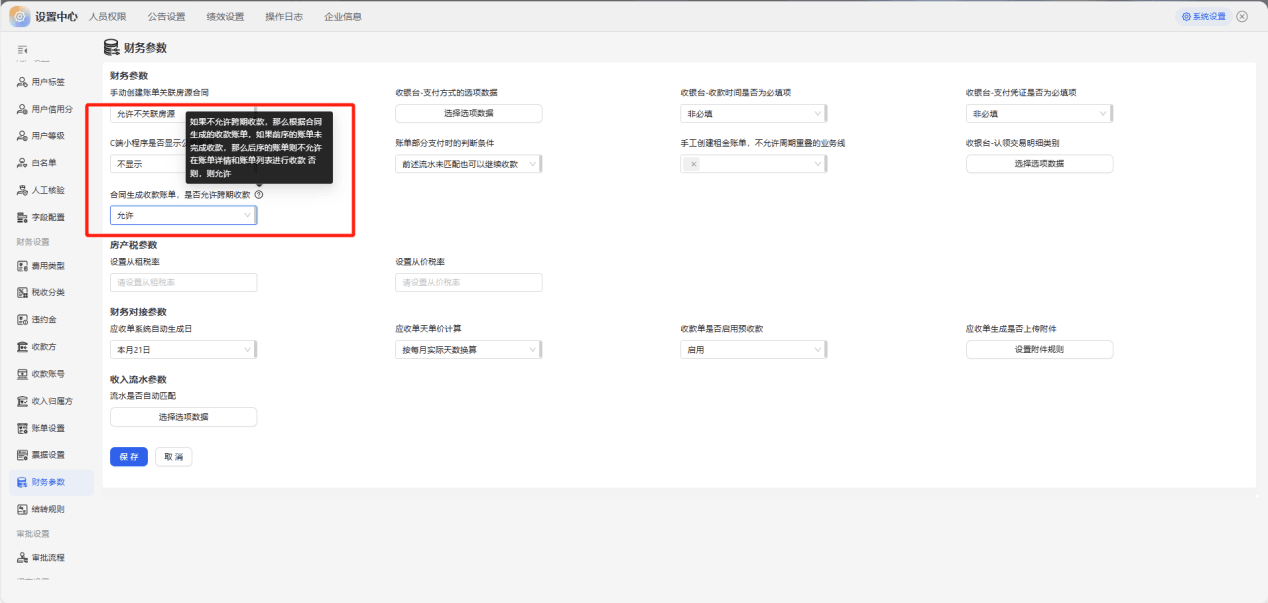Click the blue 保存 button

(x=129, y=456)
